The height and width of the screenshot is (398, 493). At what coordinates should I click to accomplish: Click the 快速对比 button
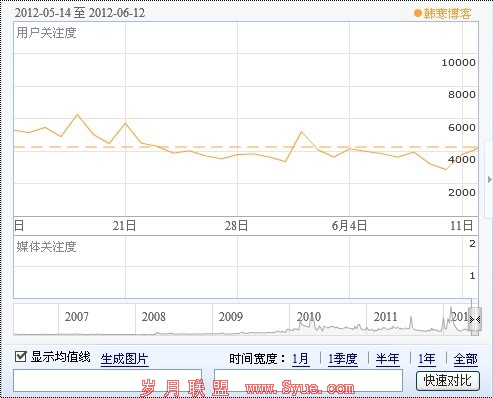(448, 380)
